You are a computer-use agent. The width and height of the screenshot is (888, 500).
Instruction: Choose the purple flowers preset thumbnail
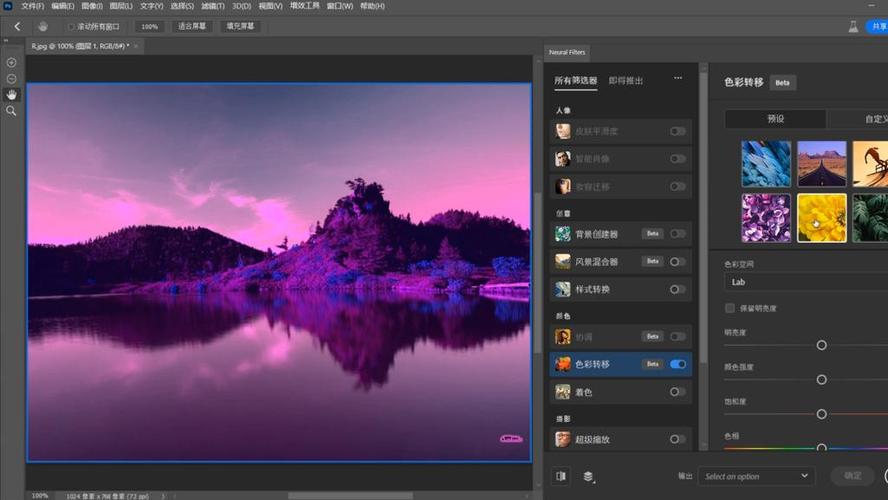point(766,218)
